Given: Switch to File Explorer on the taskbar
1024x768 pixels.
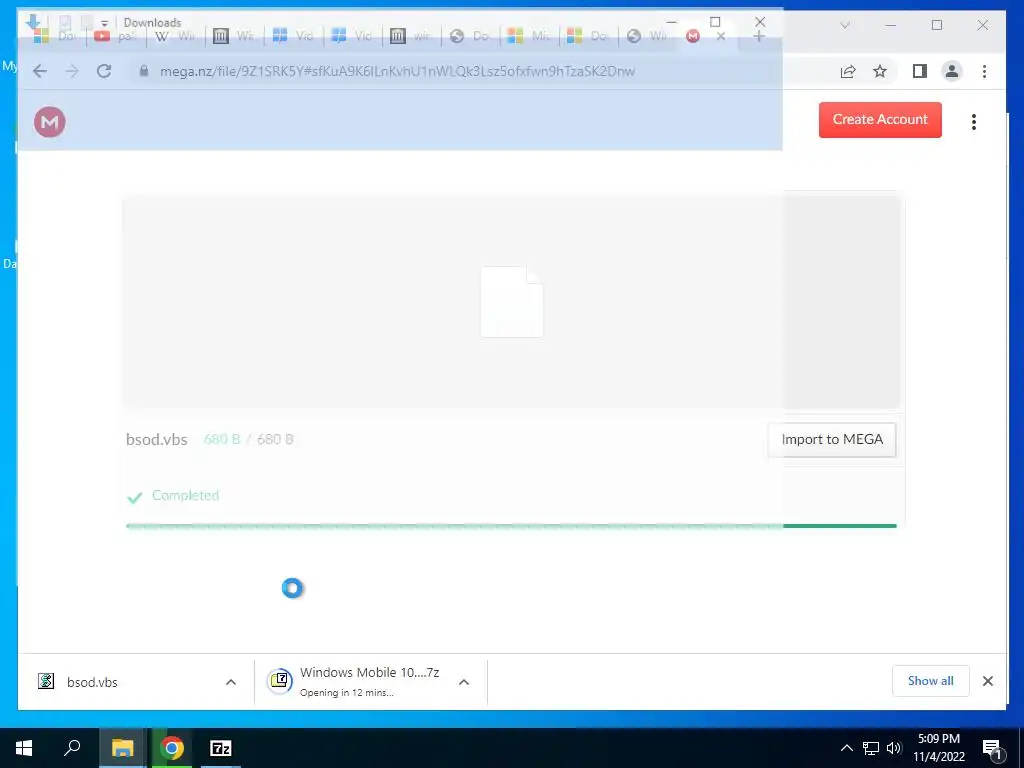Looking at the screenshot, I should pos(122,748).
